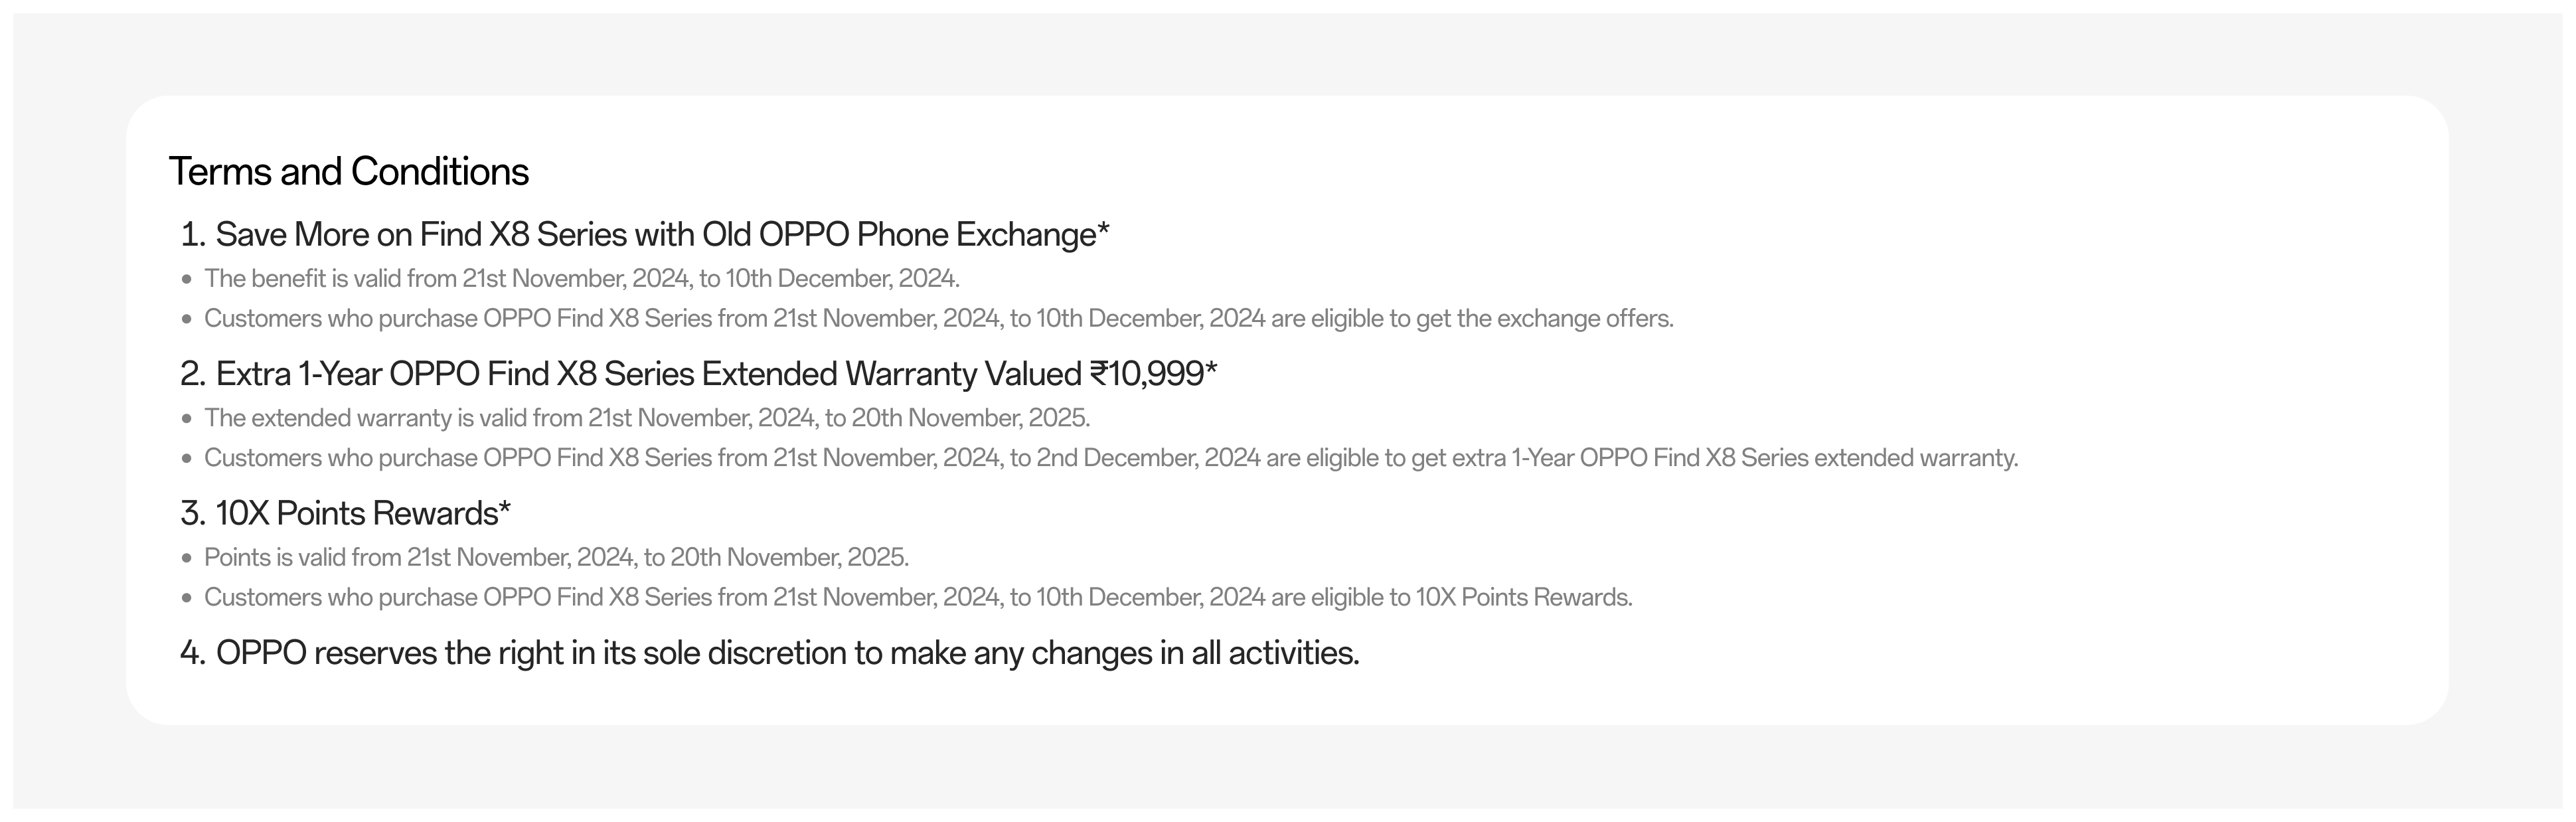Click the 'Points is valid from' line
The image size is (2576, 822).
556,558
